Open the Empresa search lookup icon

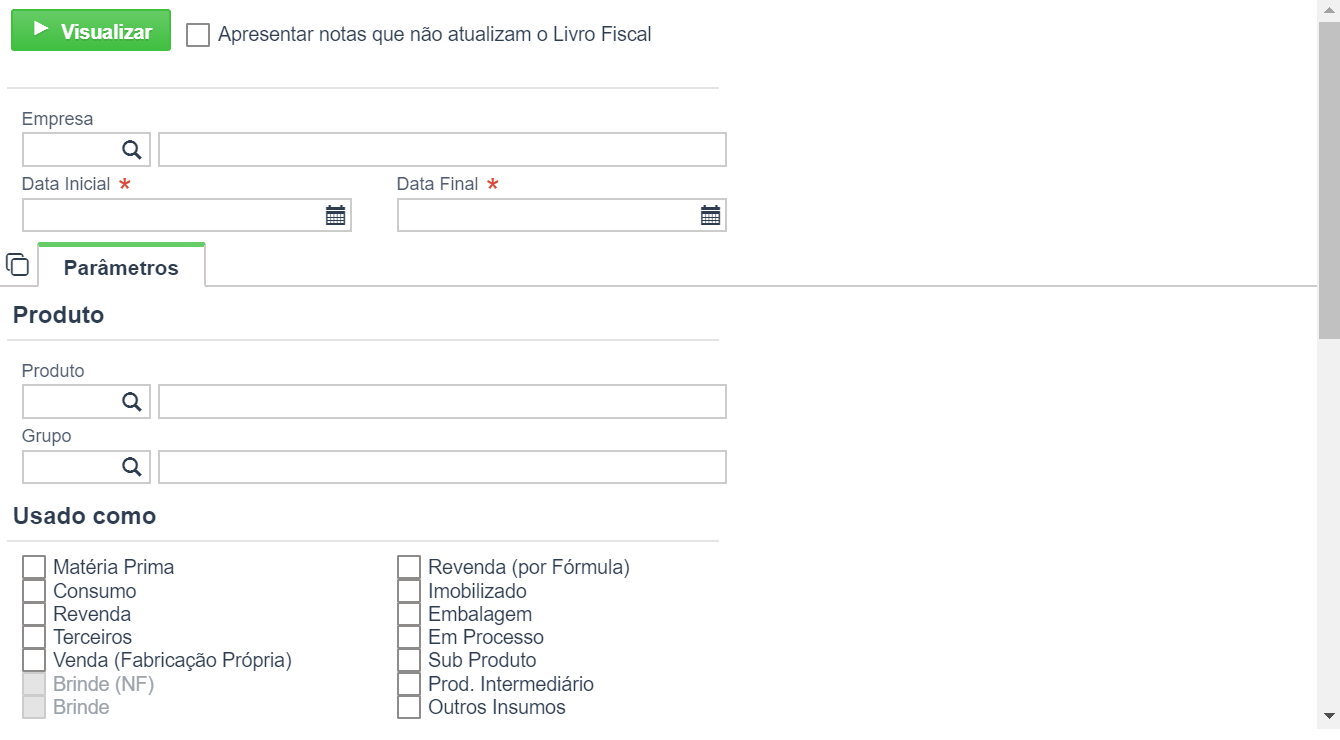[132, 150]
